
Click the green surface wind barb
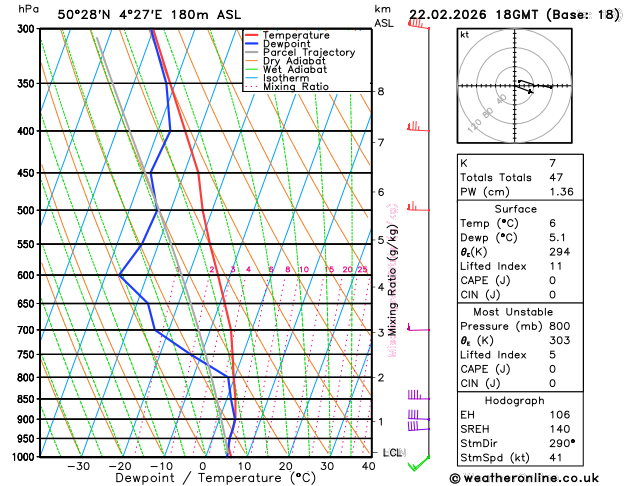click(419, 464)
